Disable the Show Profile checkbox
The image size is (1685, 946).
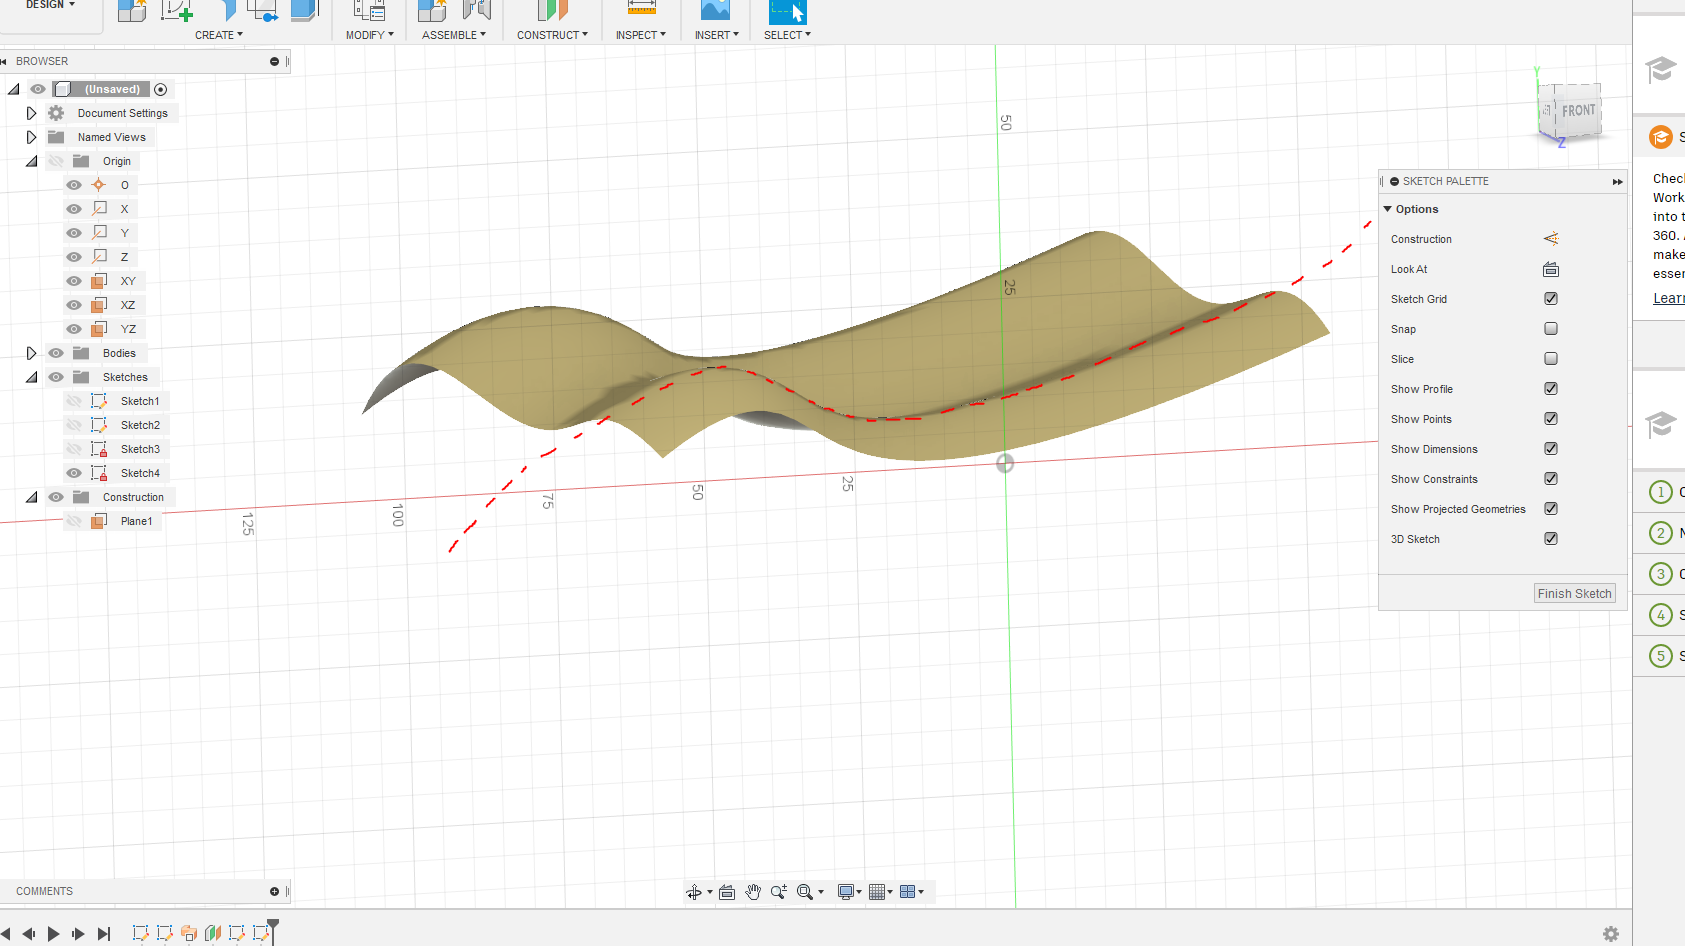pos(1551,388)
